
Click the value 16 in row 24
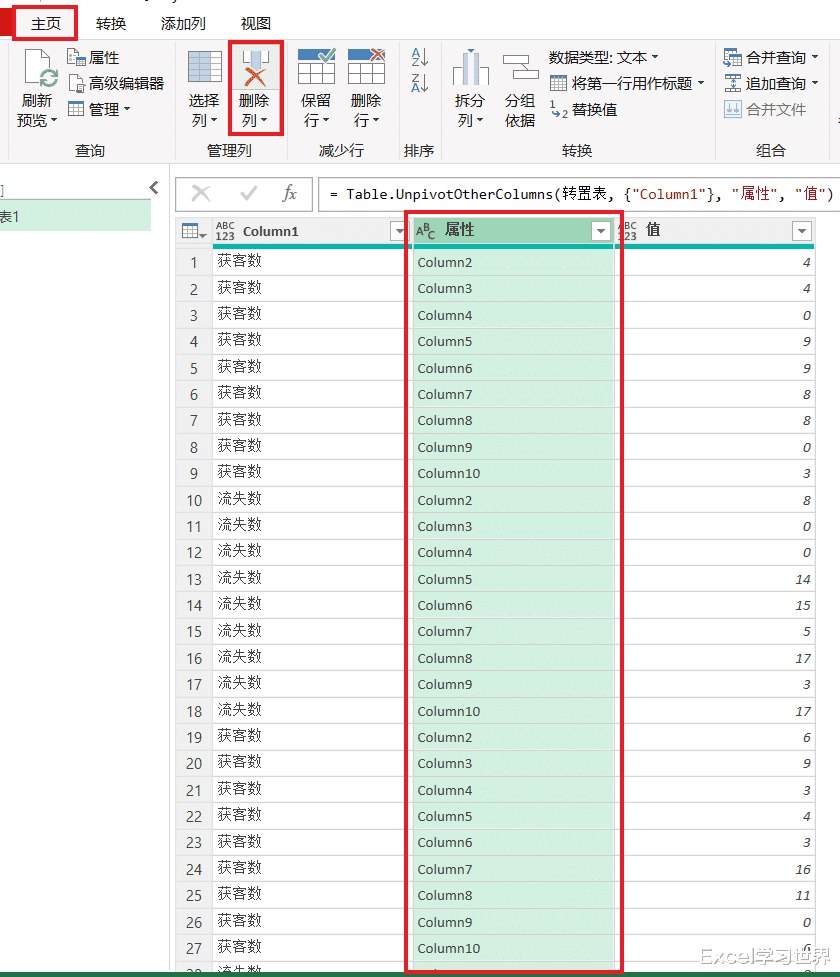(x=803, y=869)
